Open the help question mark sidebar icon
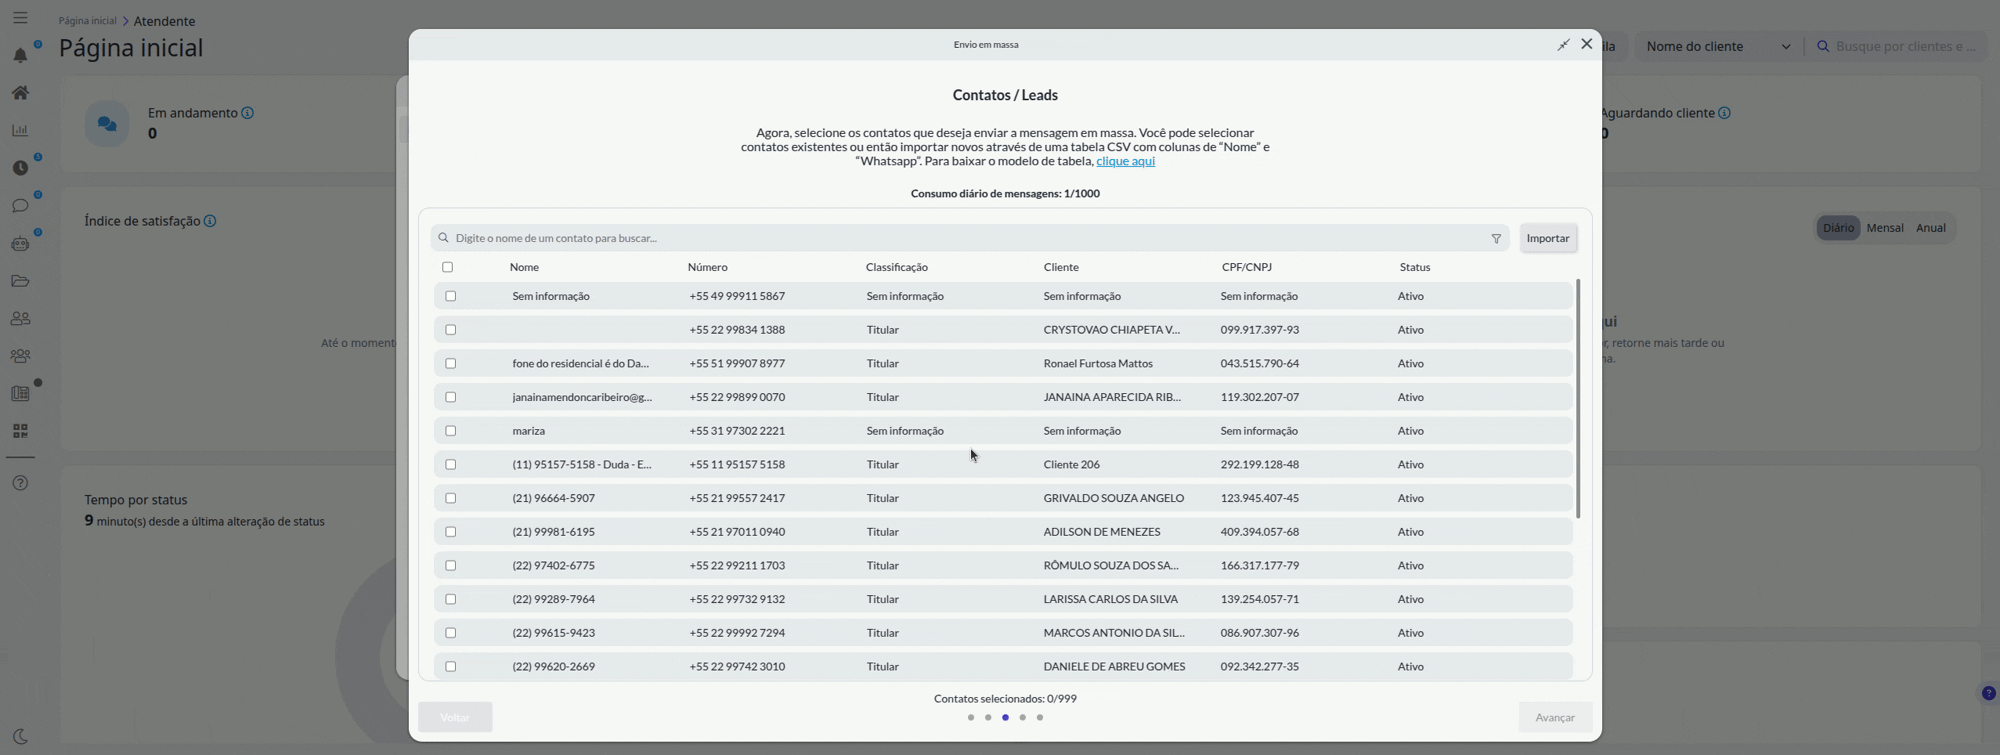Screen dimensions: 2000x755 [x=20, y=483]
